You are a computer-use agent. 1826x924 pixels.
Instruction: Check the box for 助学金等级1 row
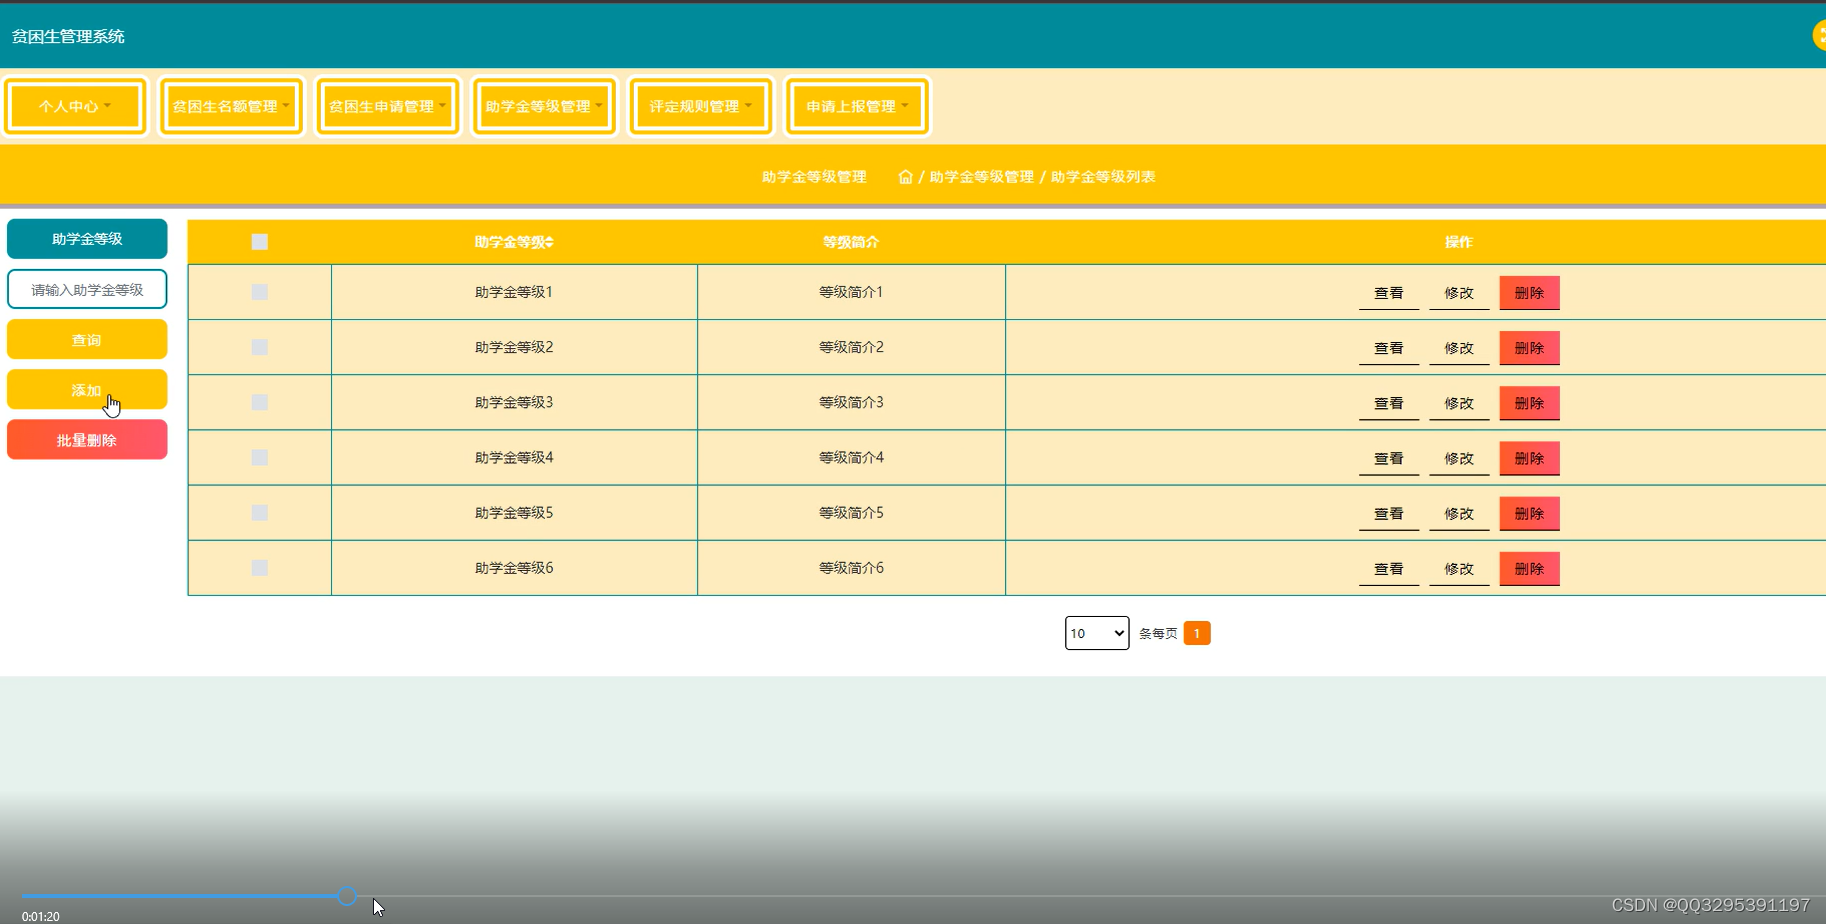coord(260,292)
